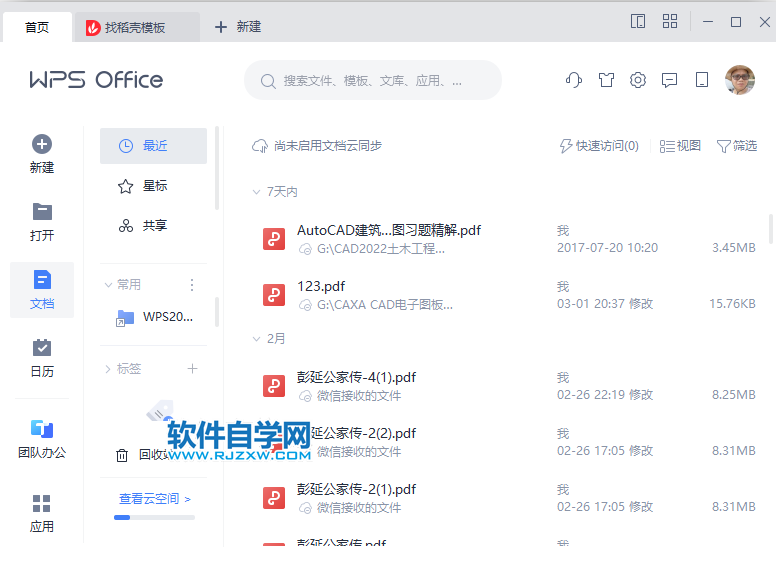776x561 pixels.
Task: Click the file list vertical scrollbar
Action: [771, 229]
